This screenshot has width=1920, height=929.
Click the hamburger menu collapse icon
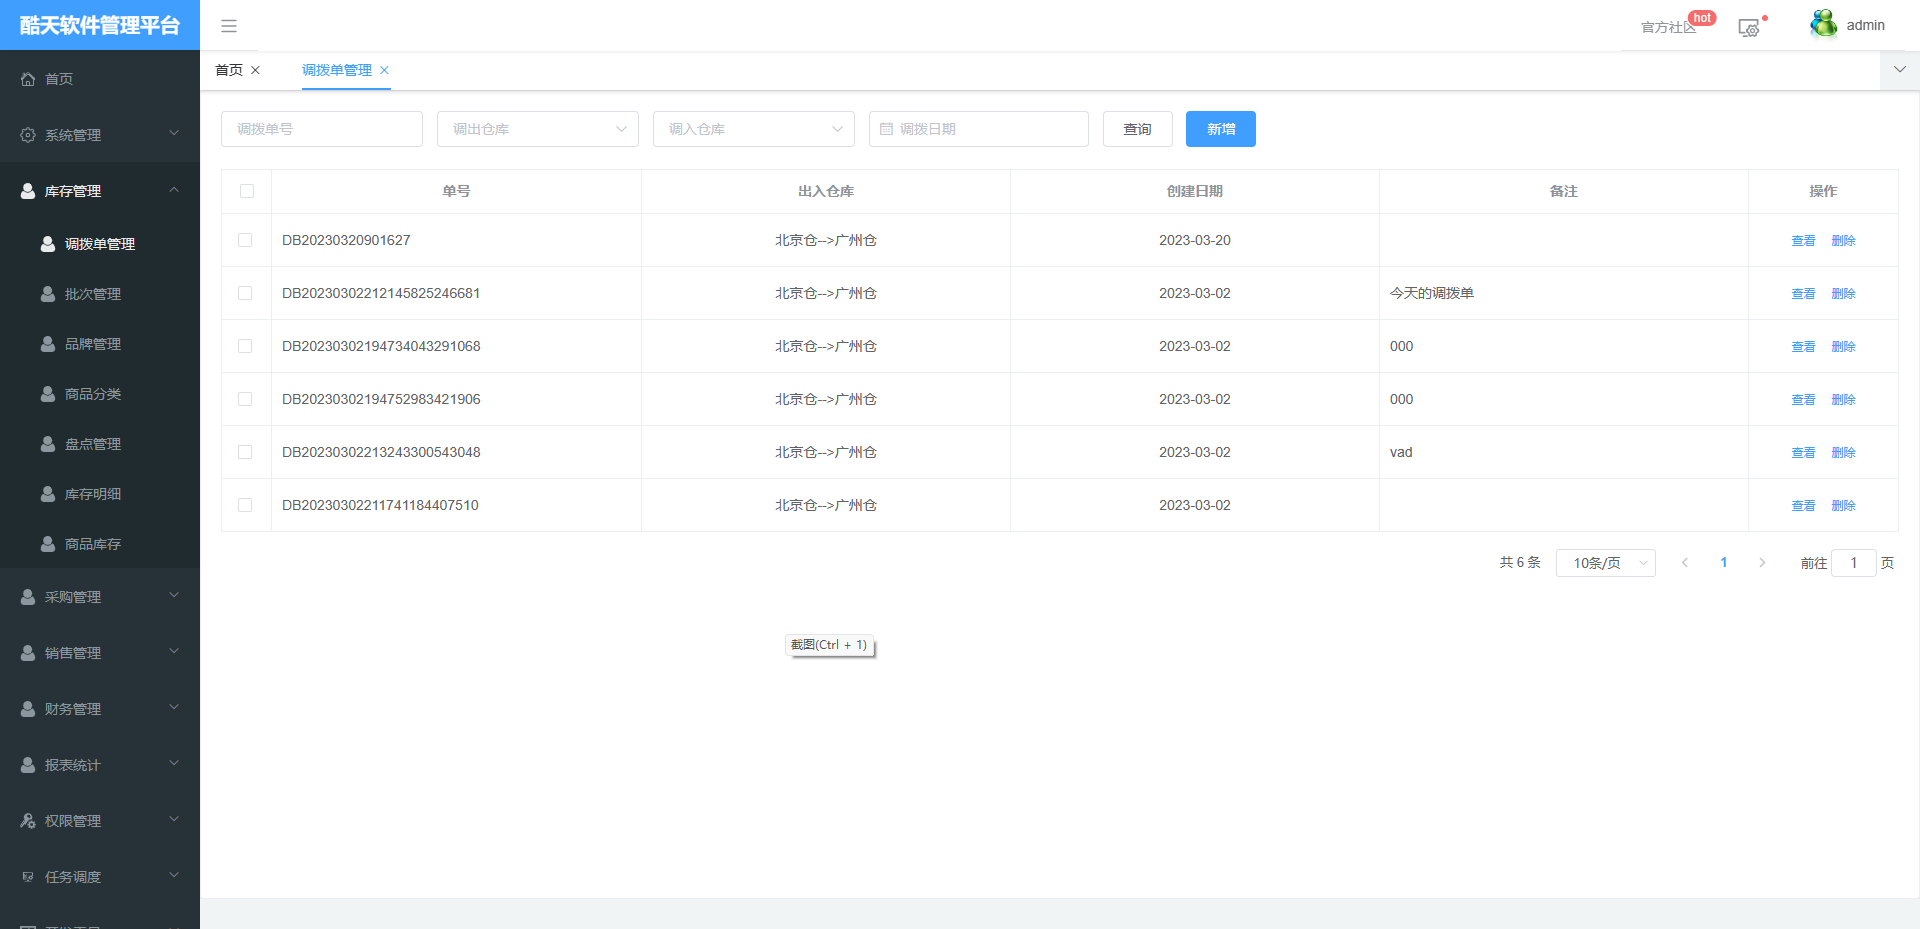(x=229, y=26)
